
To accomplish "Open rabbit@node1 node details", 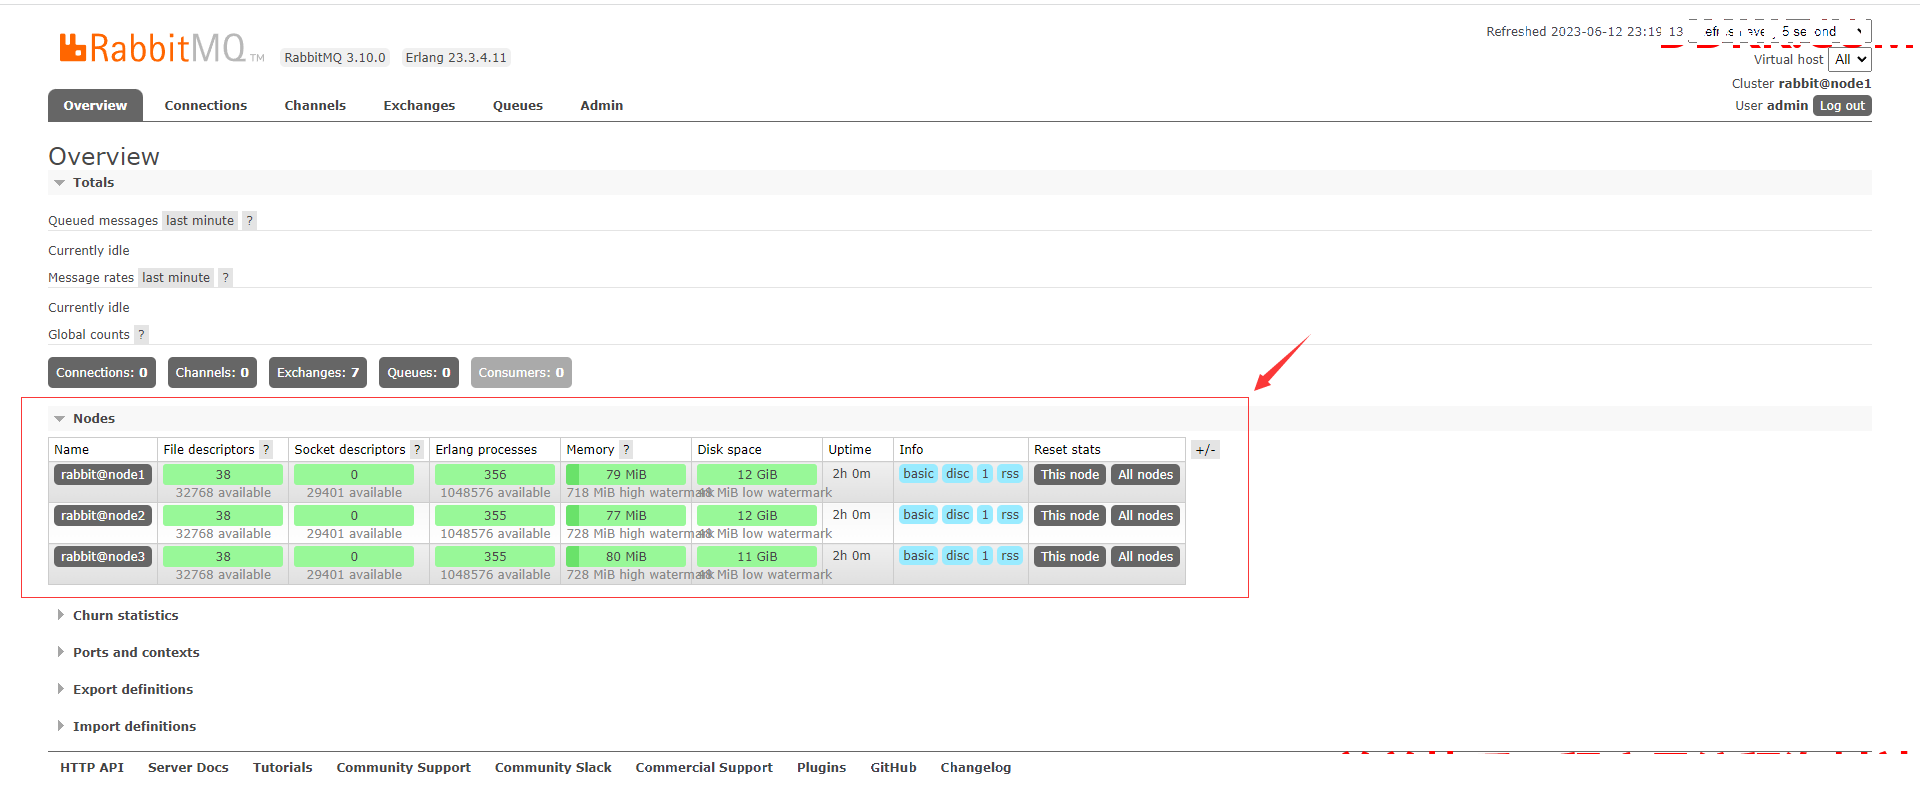I will tap(103, 475).
